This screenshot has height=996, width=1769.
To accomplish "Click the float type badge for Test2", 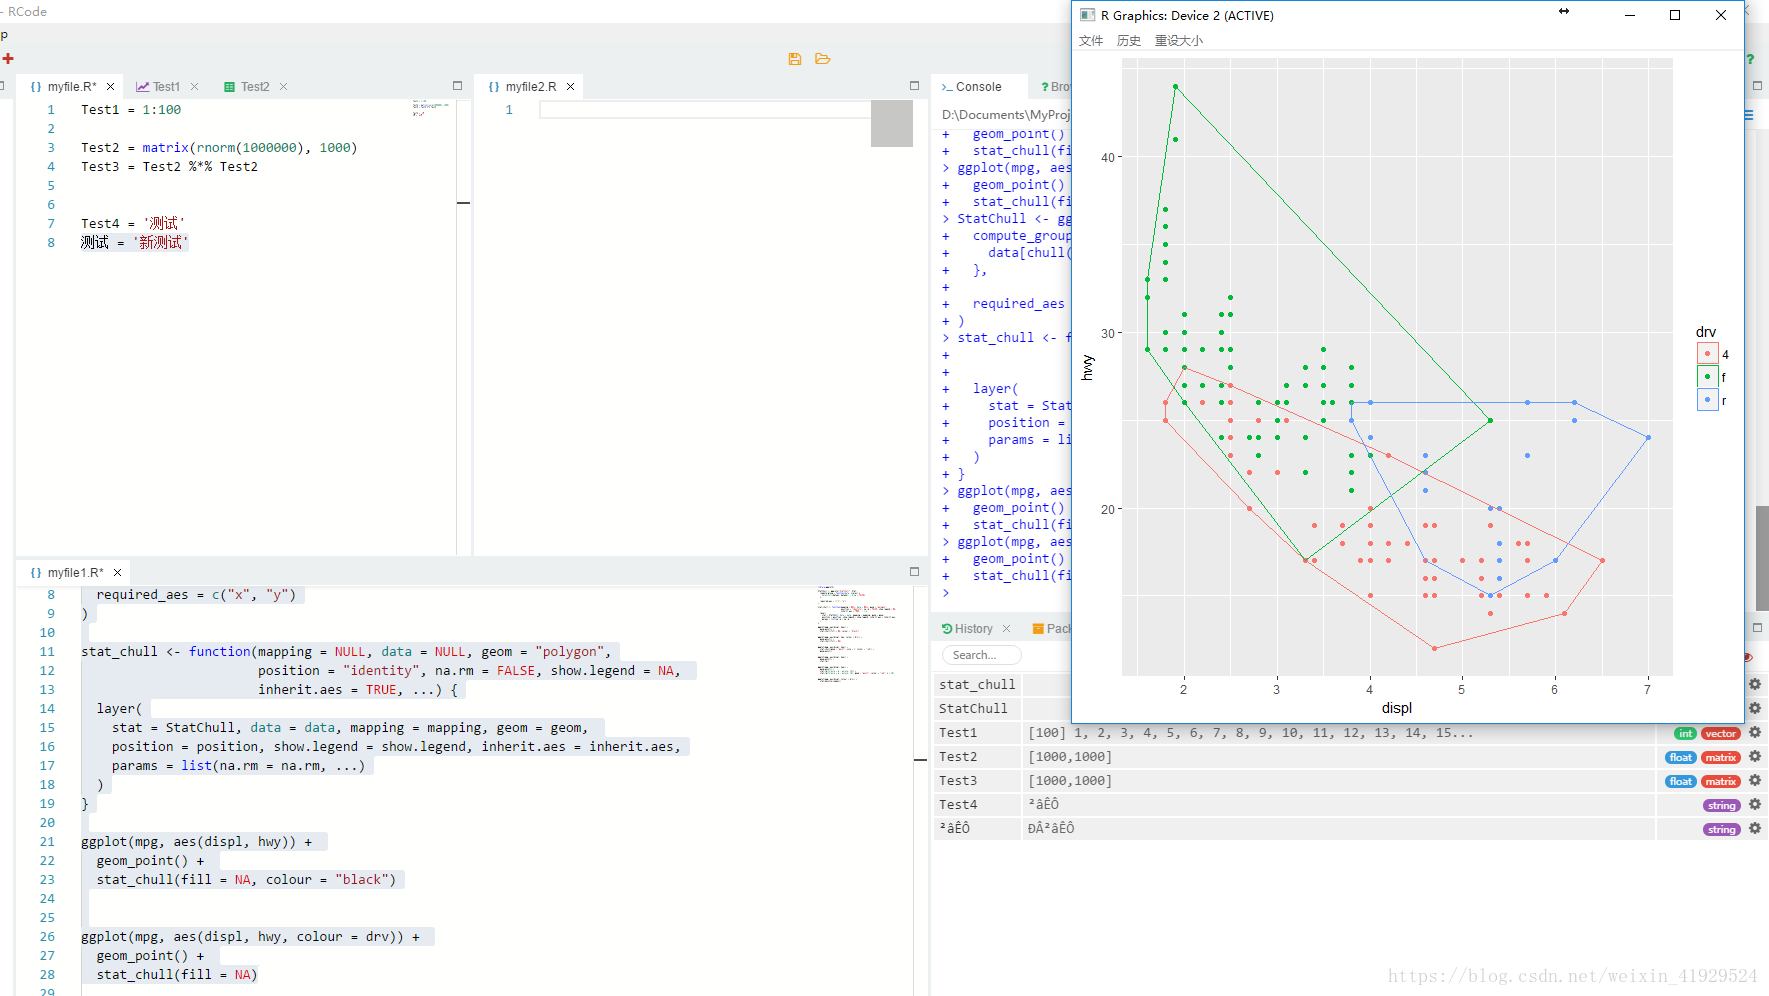I will (1681, 758).
